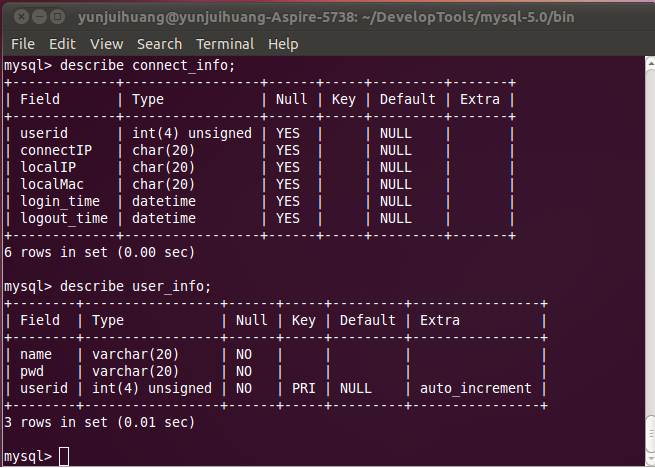The image size is (655, 468).
Task: Open the View menu
Action: (x=107, y=44)
